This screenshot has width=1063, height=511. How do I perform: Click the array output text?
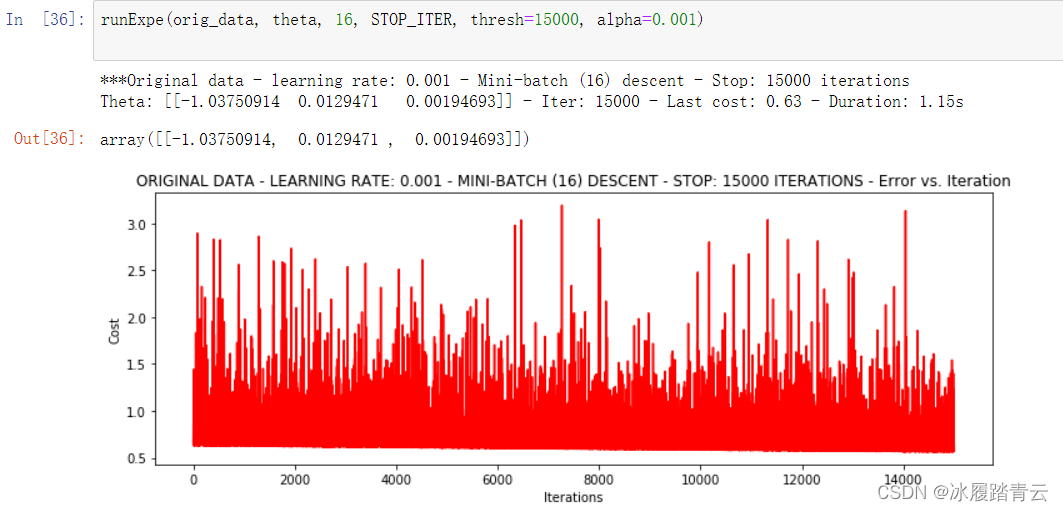(315, 140)
